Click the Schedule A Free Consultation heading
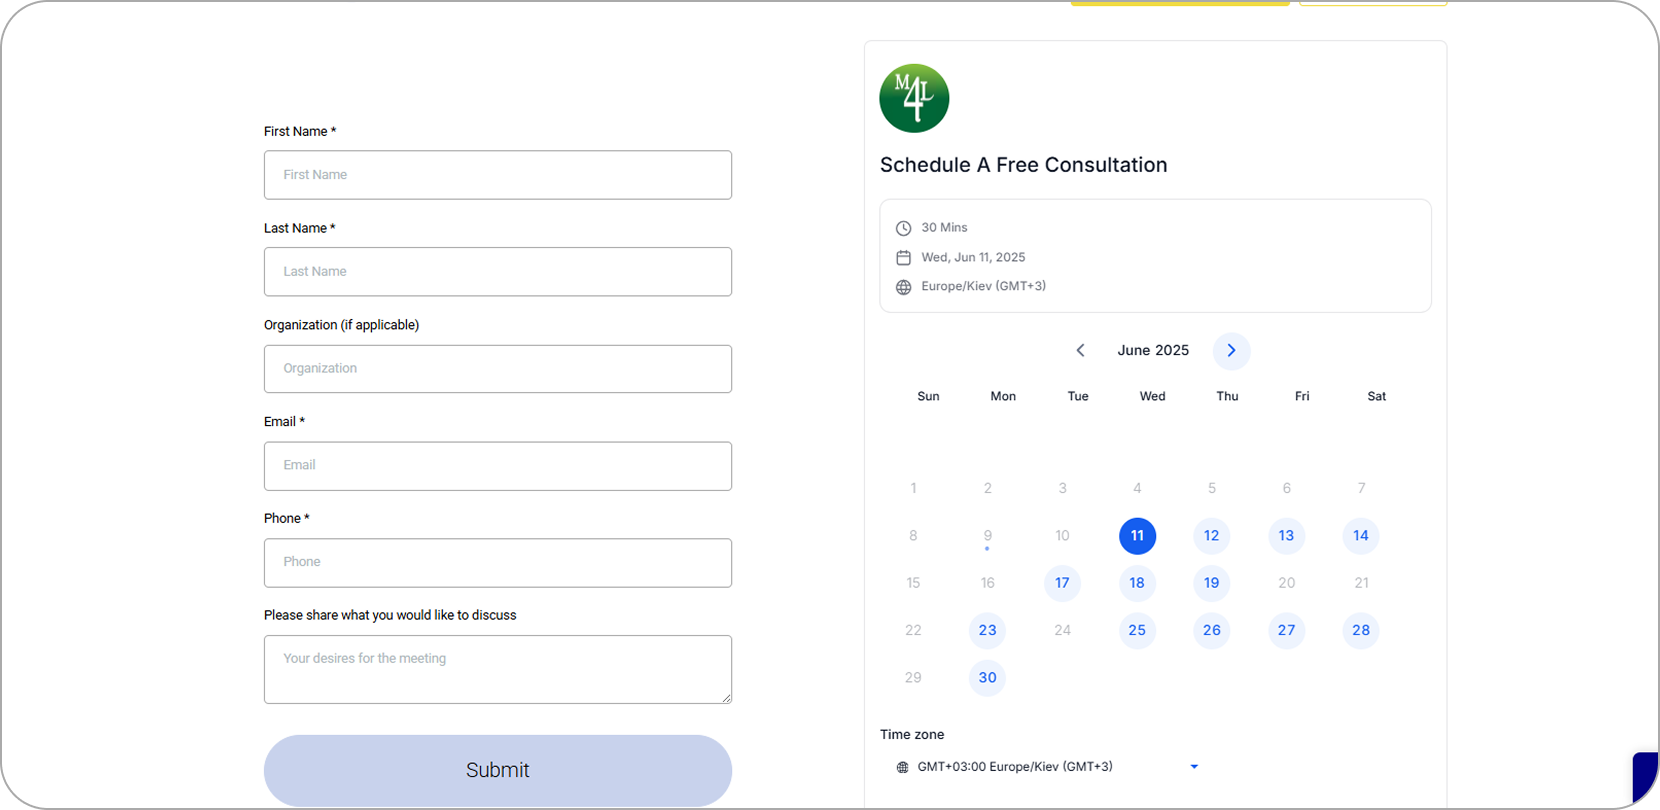The image size is (1660, 810). [x=1023, y=165]
